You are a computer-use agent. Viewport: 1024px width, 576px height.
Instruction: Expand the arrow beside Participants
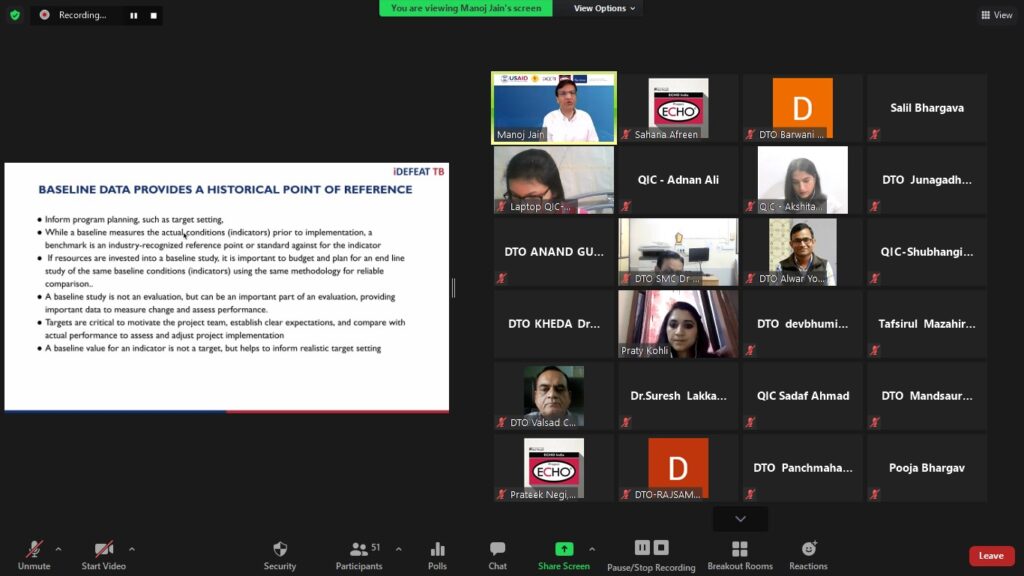tap(399, 549)
